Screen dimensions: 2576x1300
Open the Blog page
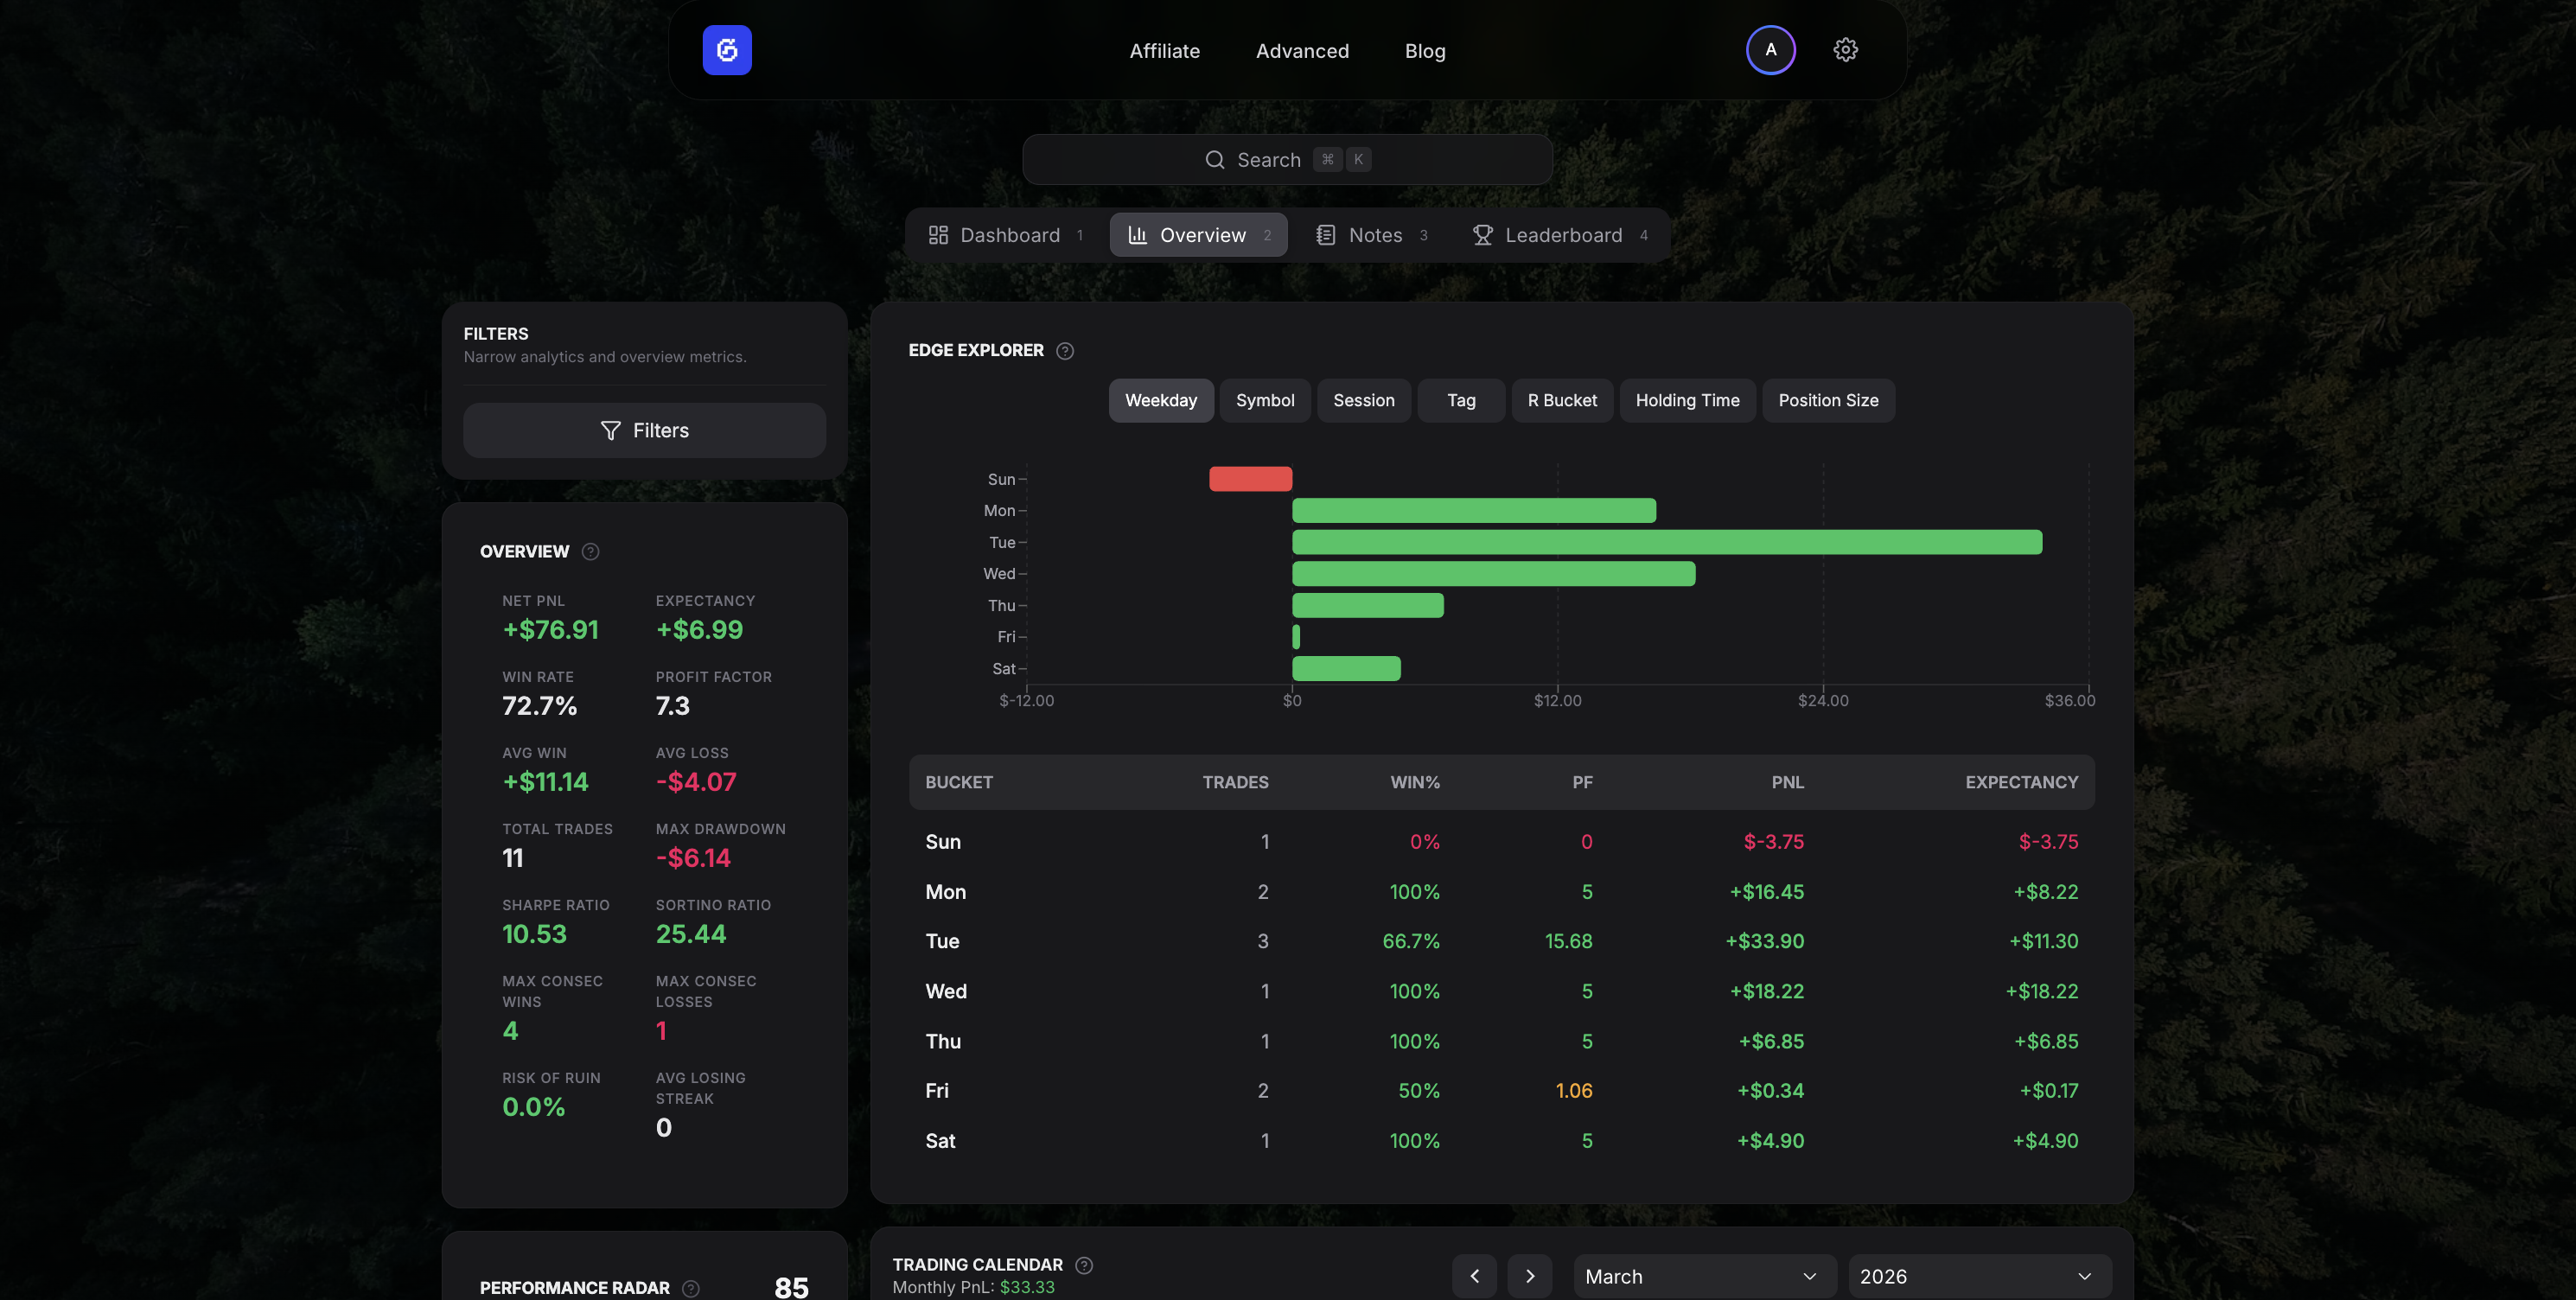1424,50
